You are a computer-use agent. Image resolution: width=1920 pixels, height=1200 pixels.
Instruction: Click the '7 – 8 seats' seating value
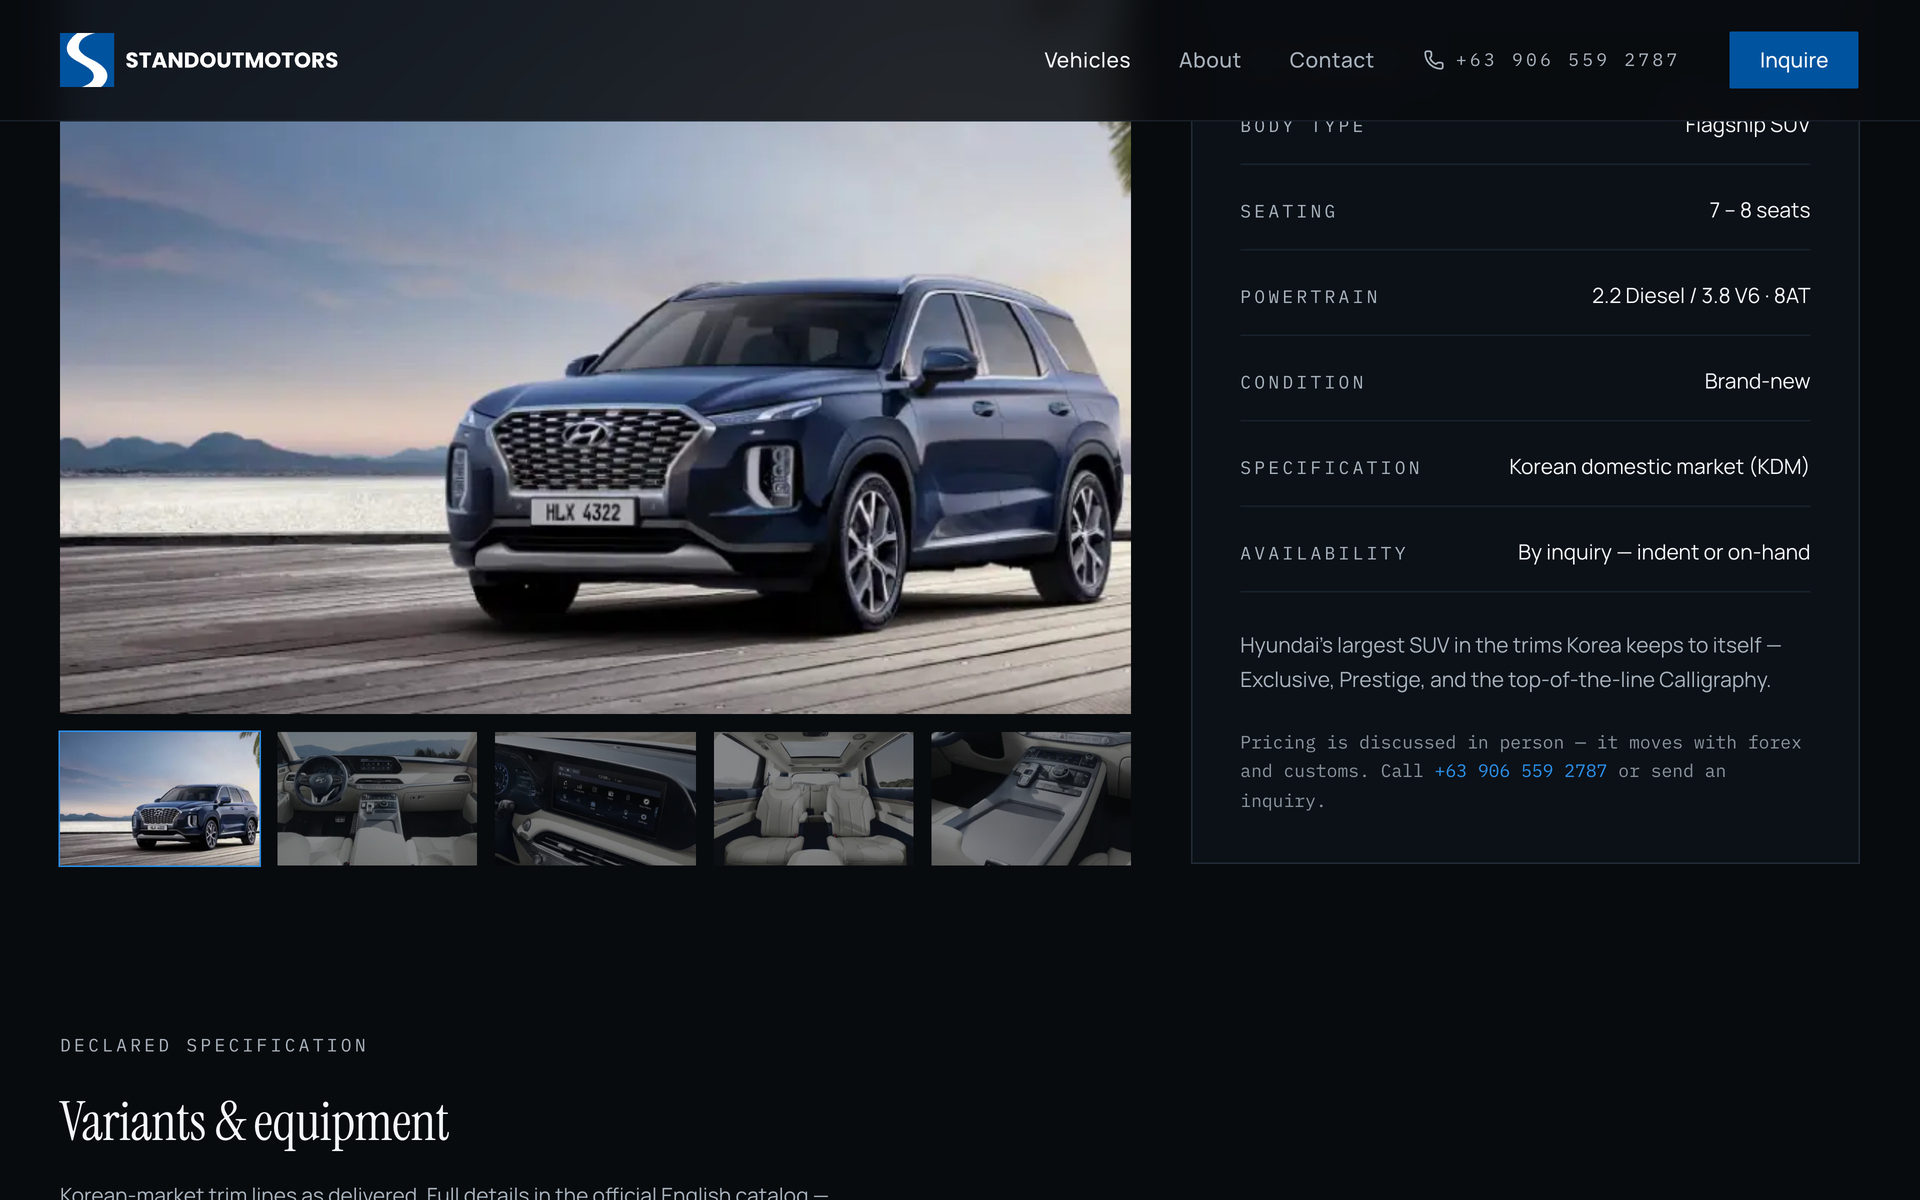[x=1759, y=210]
